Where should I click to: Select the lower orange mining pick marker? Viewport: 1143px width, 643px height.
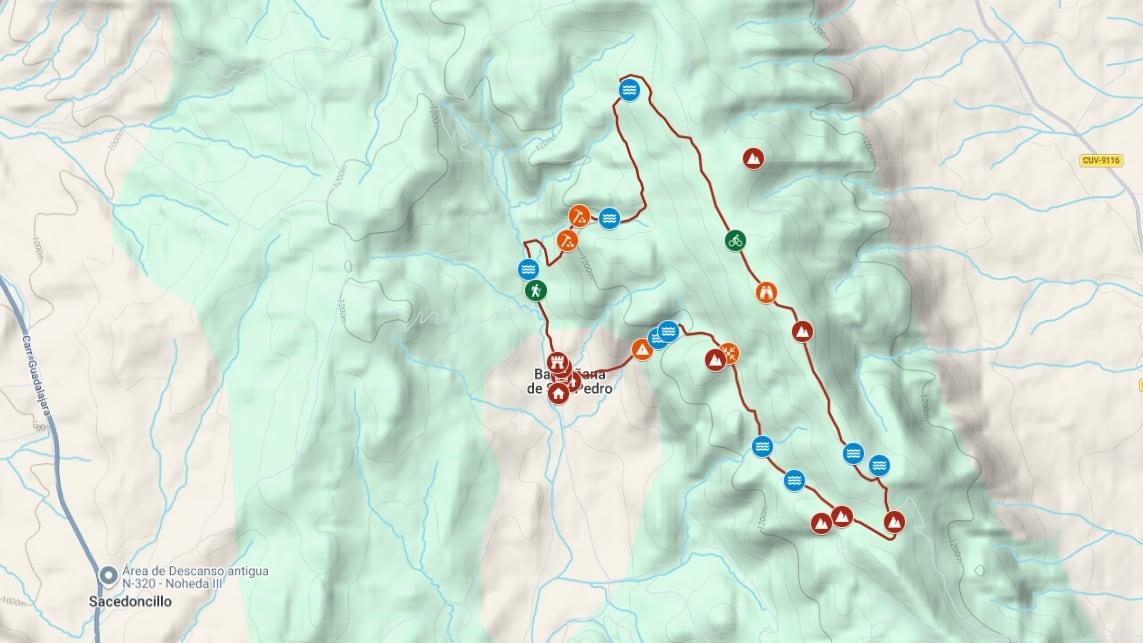click(567, 240)
